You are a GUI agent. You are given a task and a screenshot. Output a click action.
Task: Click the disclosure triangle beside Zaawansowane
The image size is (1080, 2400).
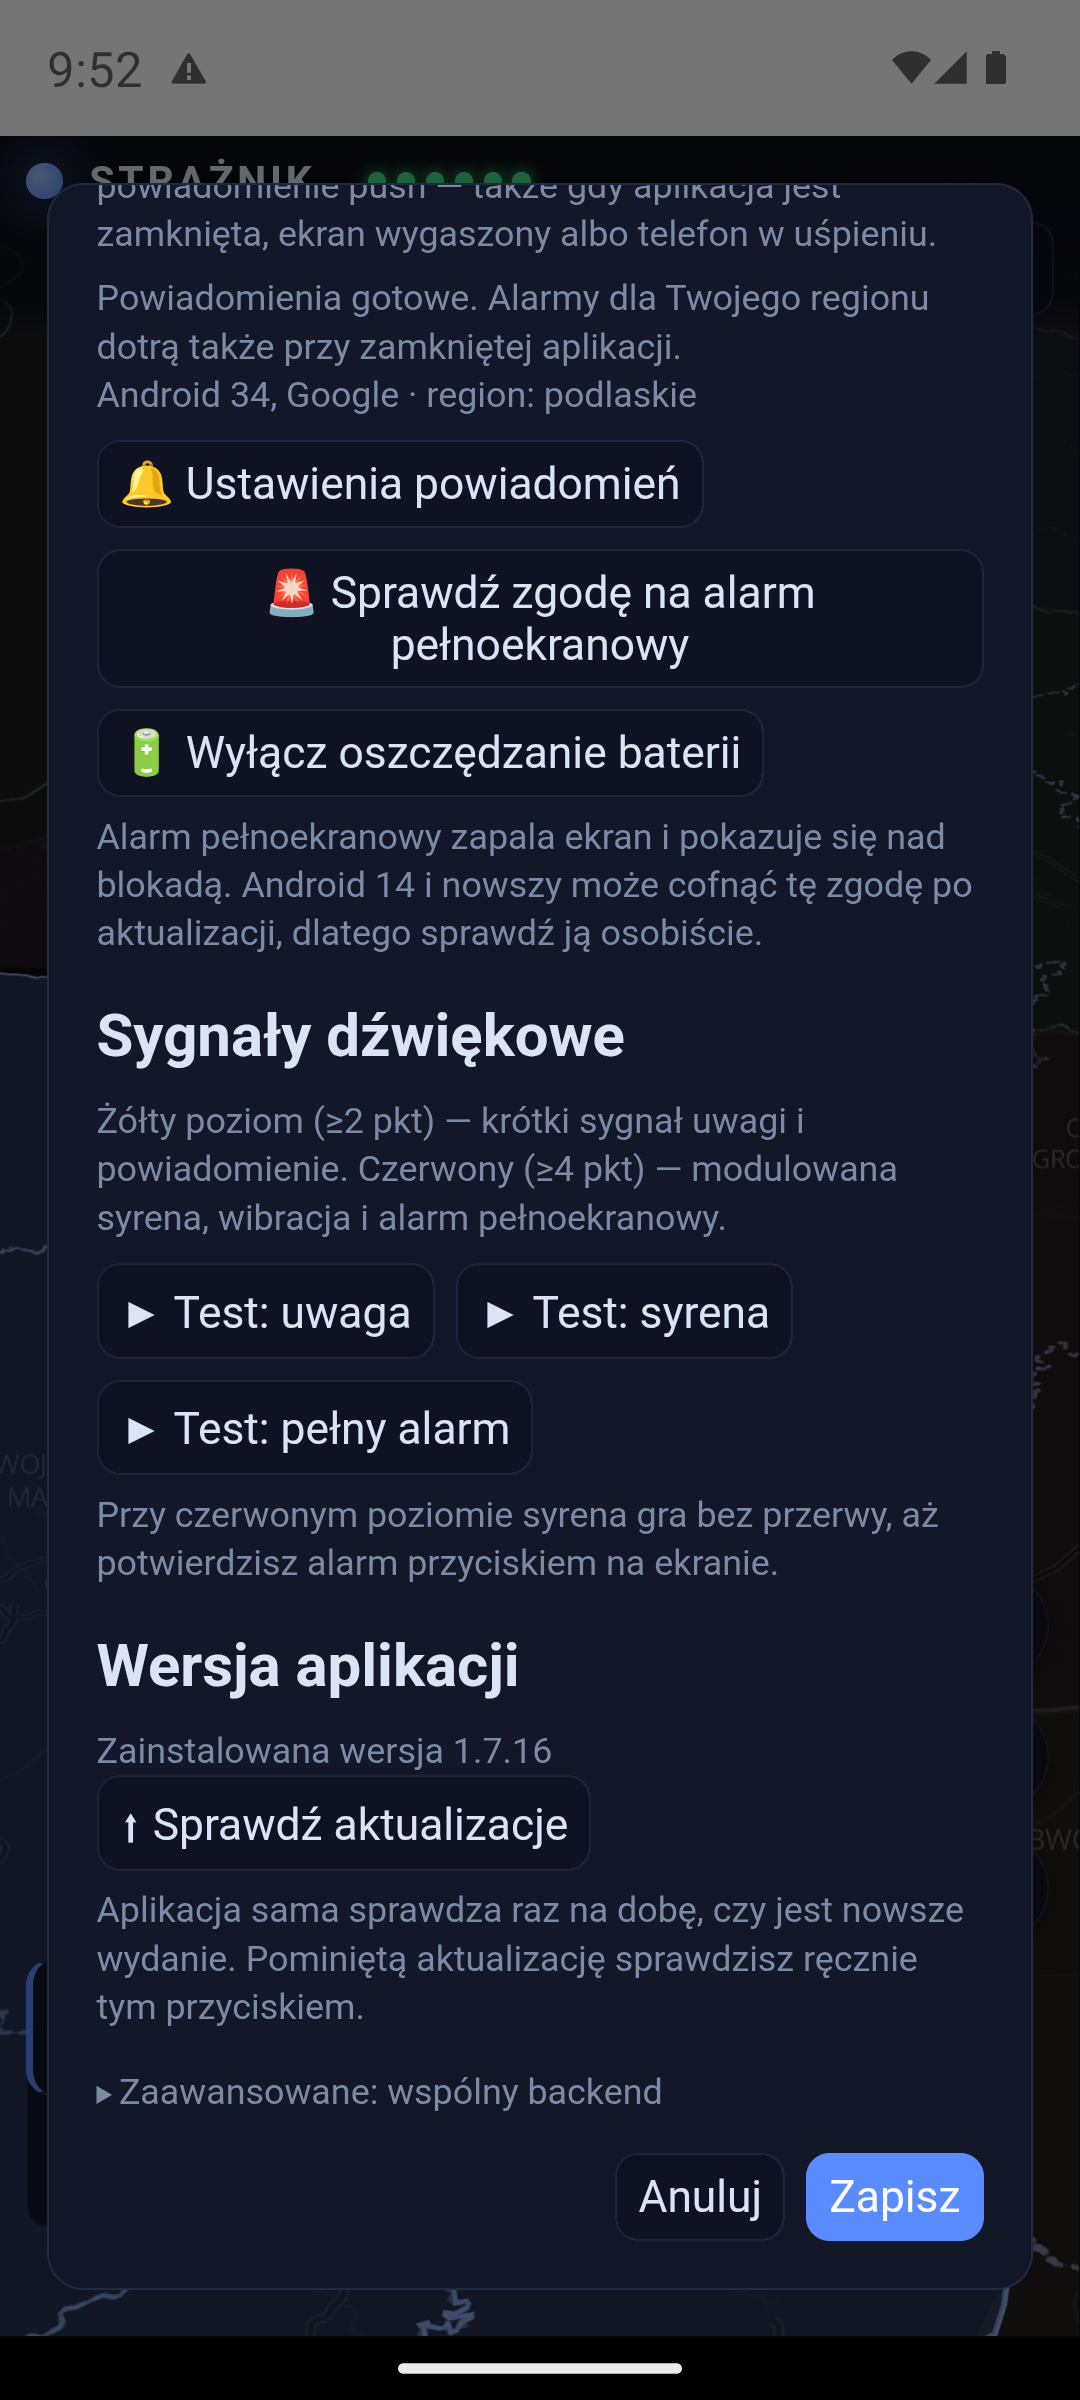tap(104, 2094)
